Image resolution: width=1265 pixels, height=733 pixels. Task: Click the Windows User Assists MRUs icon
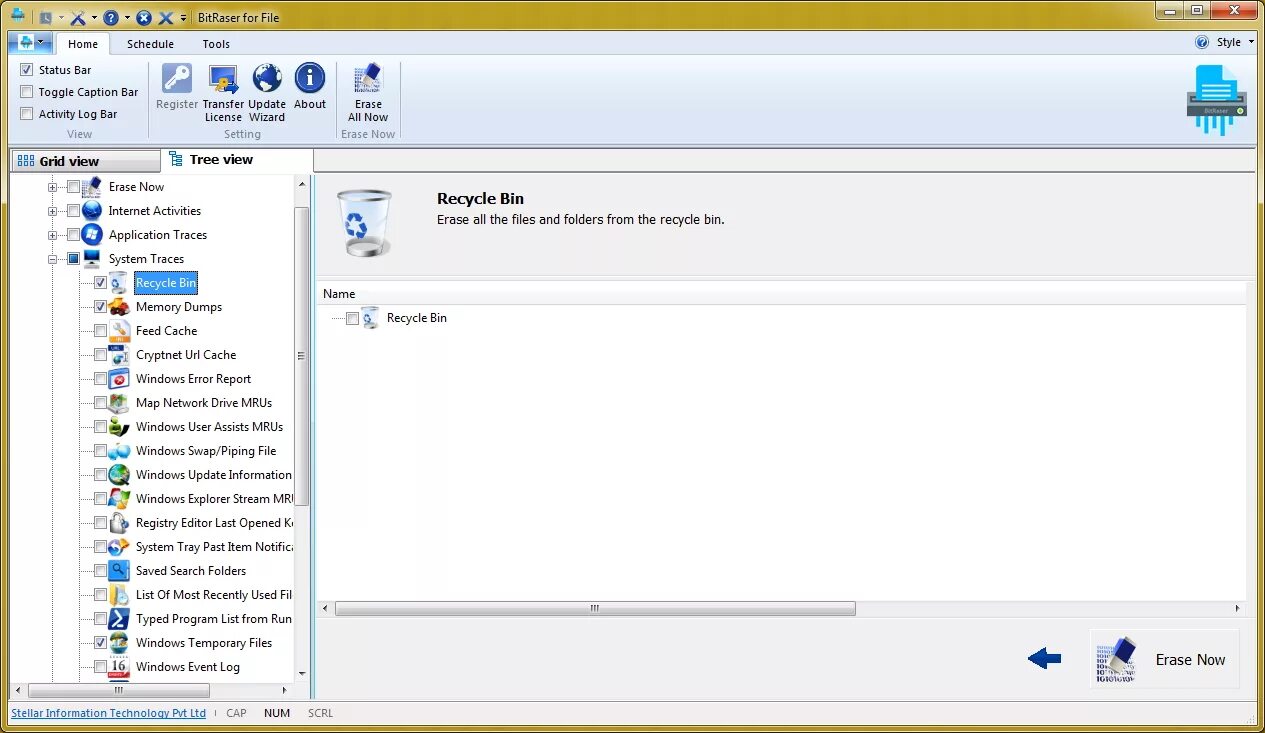pos(119,427)
